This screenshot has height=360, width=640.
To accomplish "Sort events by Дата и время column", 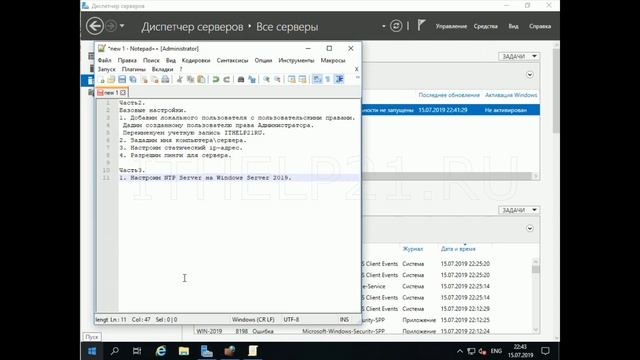I will 458,249.
